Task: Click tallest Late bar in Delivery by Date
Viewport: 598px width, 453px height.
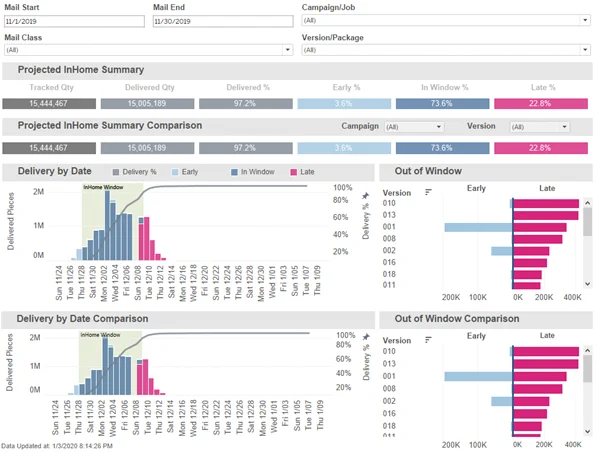Action: point(146,238)
